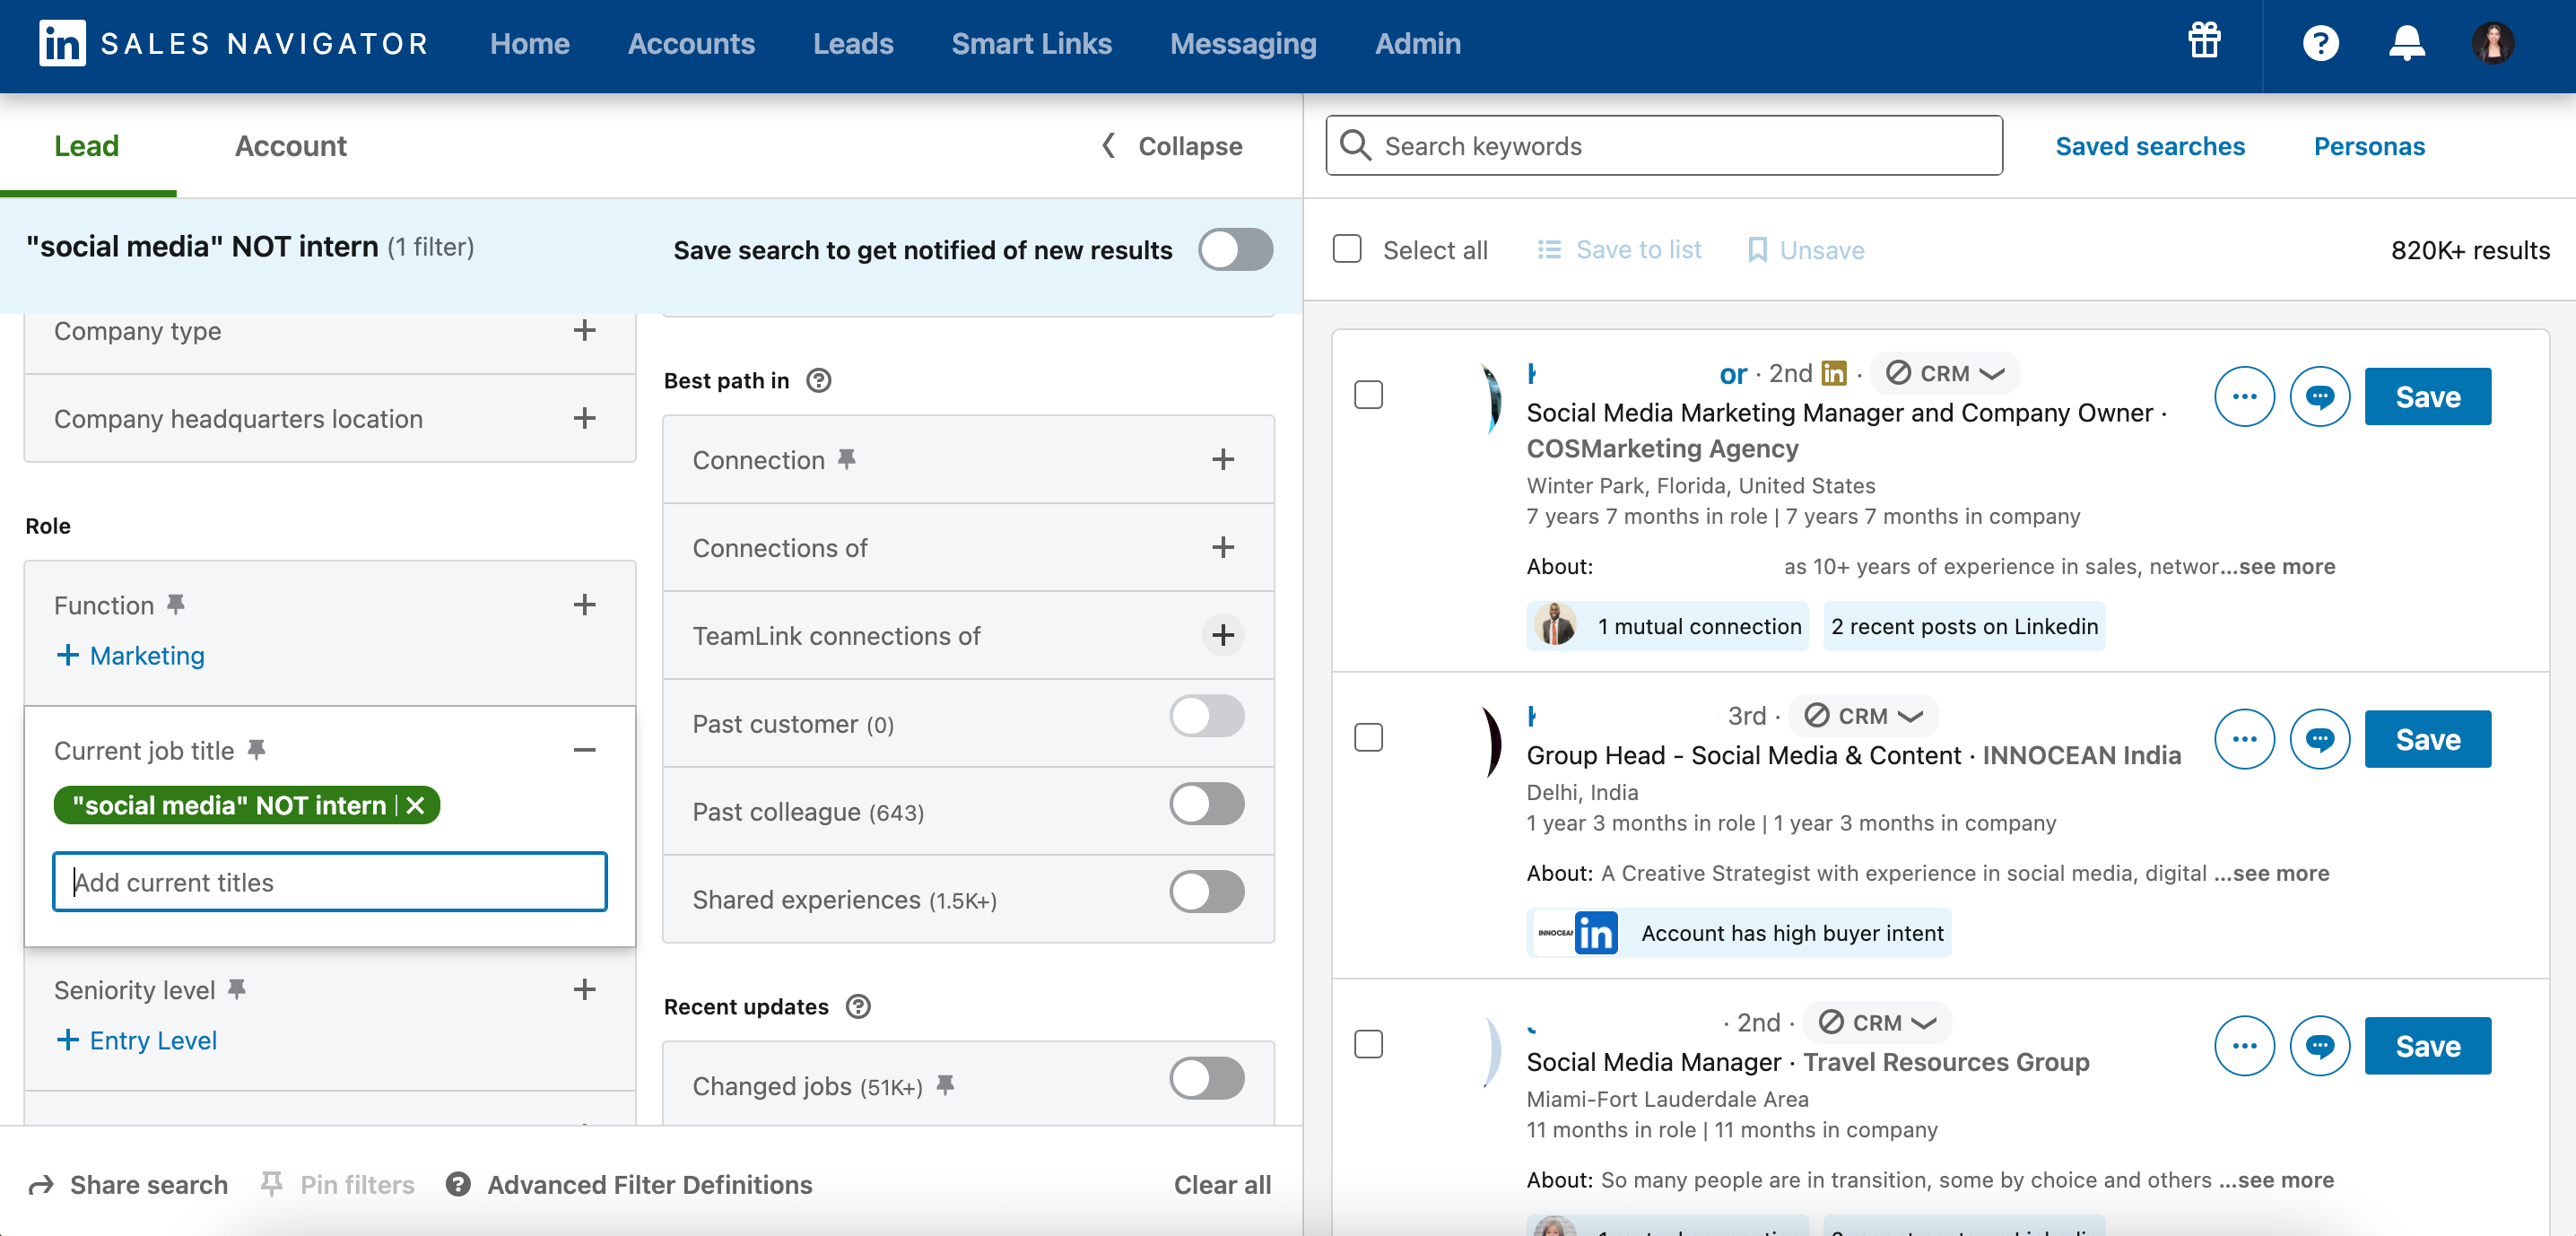Click the search magnifier icon
2576x1236 pixels.
point(1355,145)
